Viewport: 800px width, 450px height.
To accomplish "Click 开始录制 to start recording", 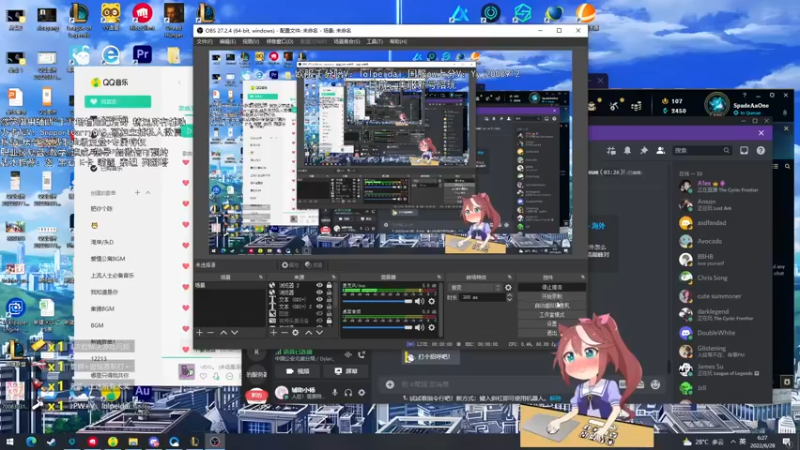I will pyautogui.click(x=552, y=296).
